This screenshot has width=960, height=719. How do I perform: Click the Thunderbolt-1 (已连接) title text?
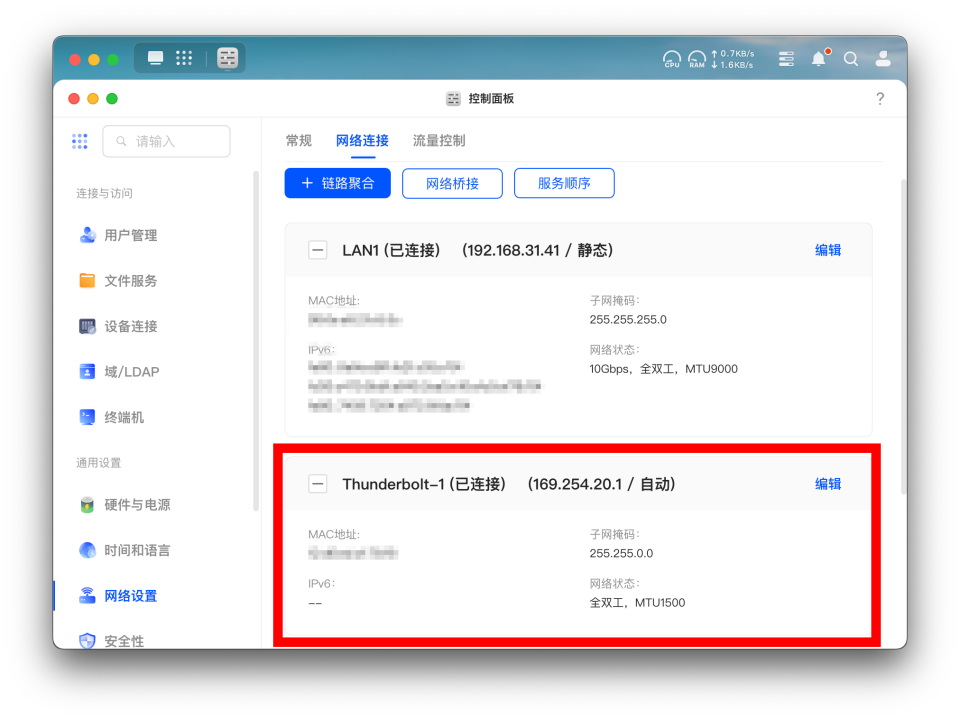(424, 484)
